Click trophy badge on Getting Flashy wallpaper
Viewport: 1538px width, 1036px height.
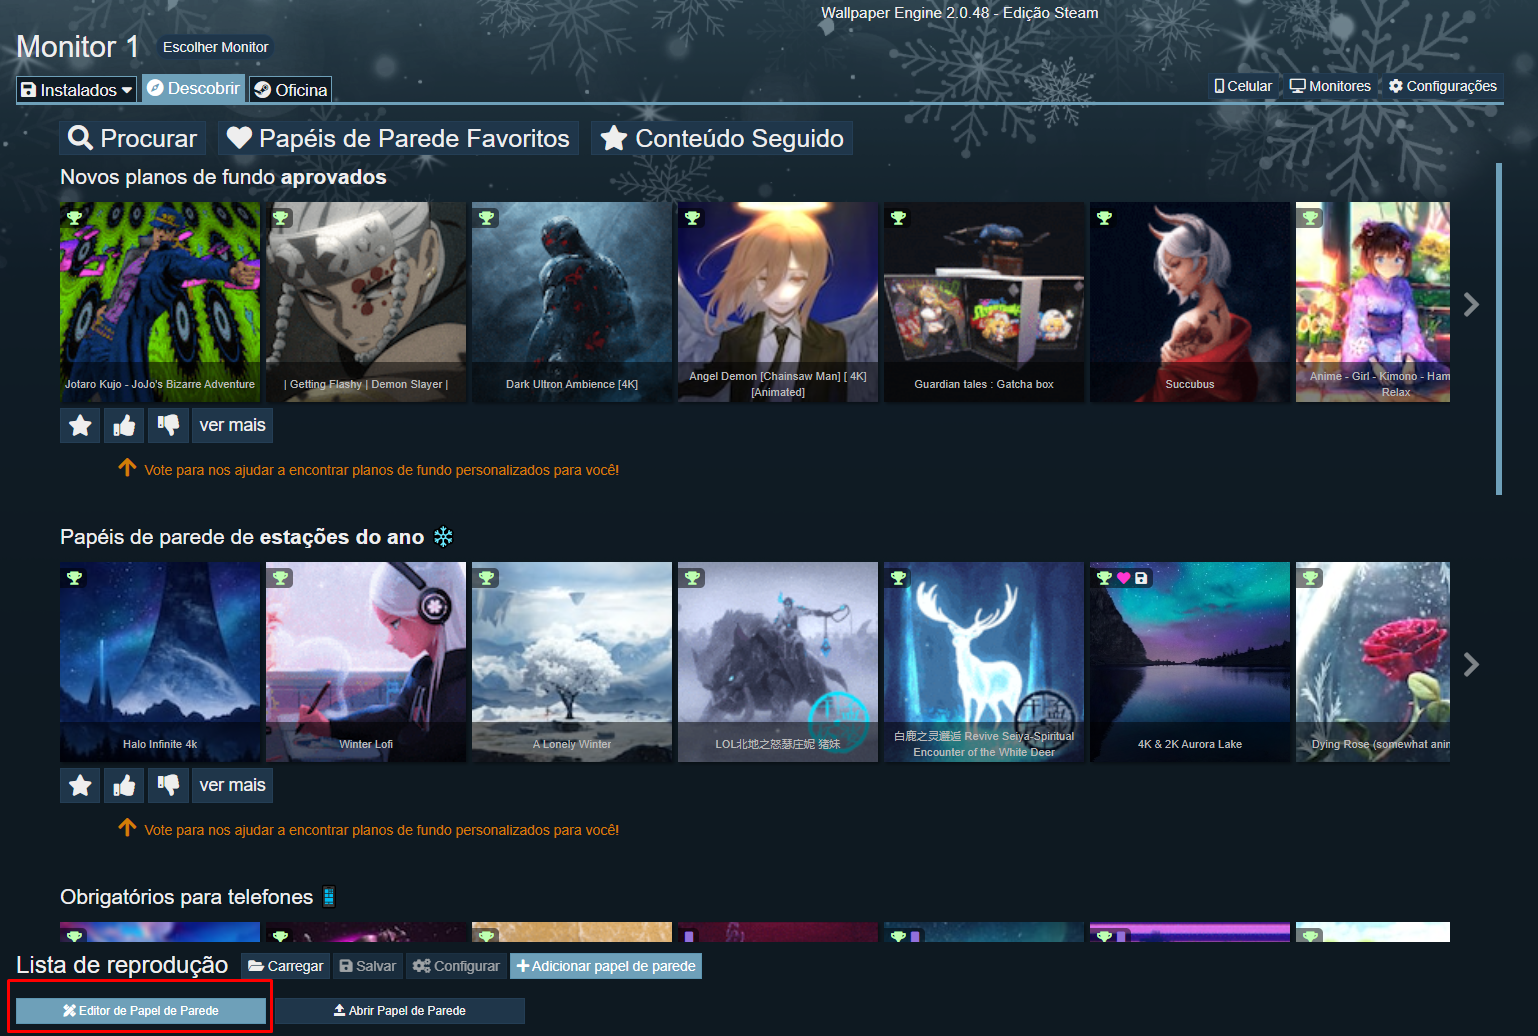[x=281, y=217]
